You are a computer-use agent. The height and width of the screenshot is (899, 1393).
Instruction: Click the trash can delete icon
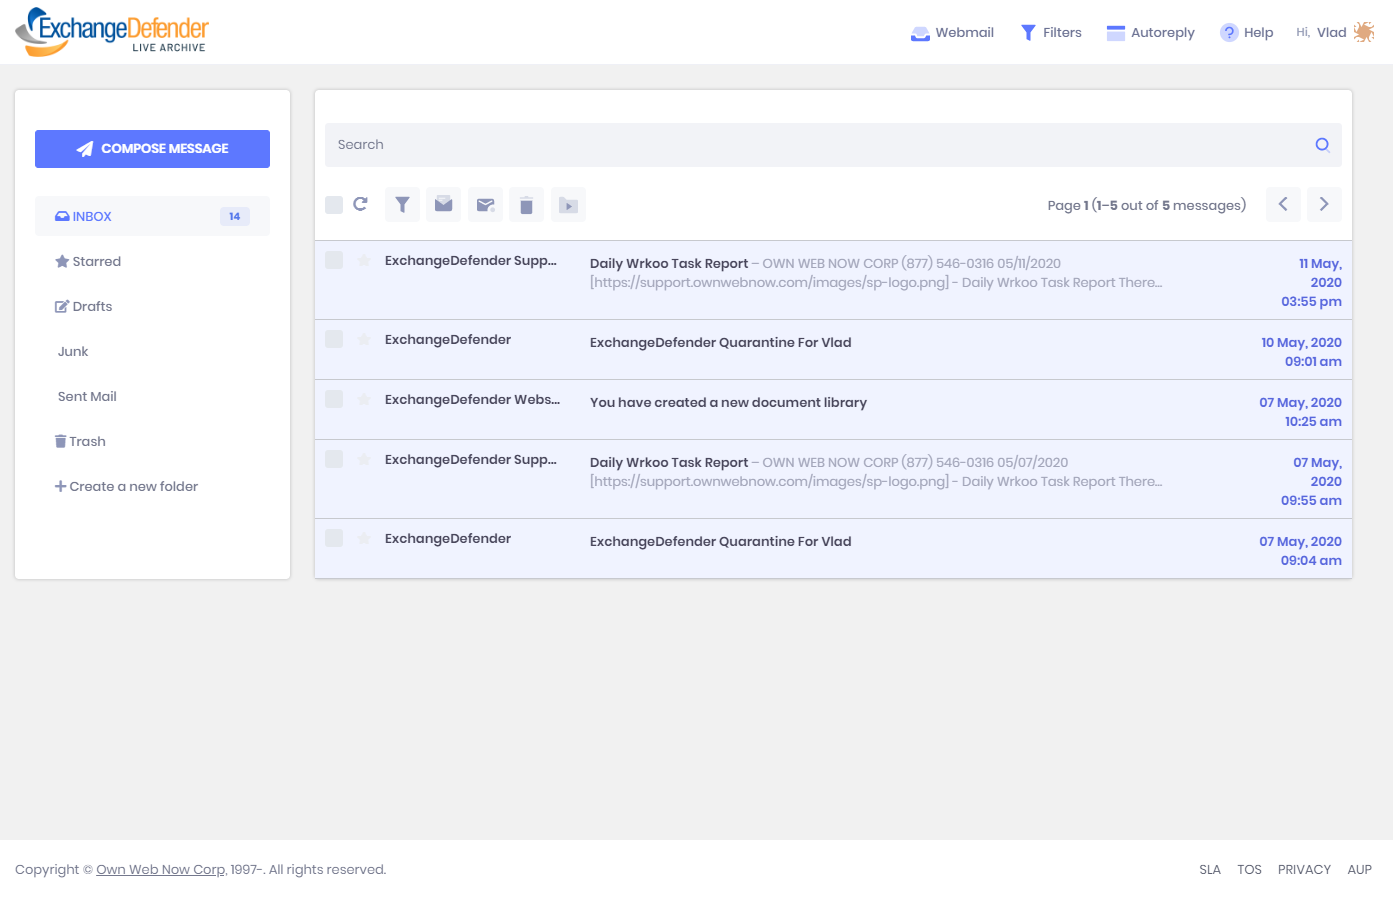pyautogui.click(x=526, y=205)
